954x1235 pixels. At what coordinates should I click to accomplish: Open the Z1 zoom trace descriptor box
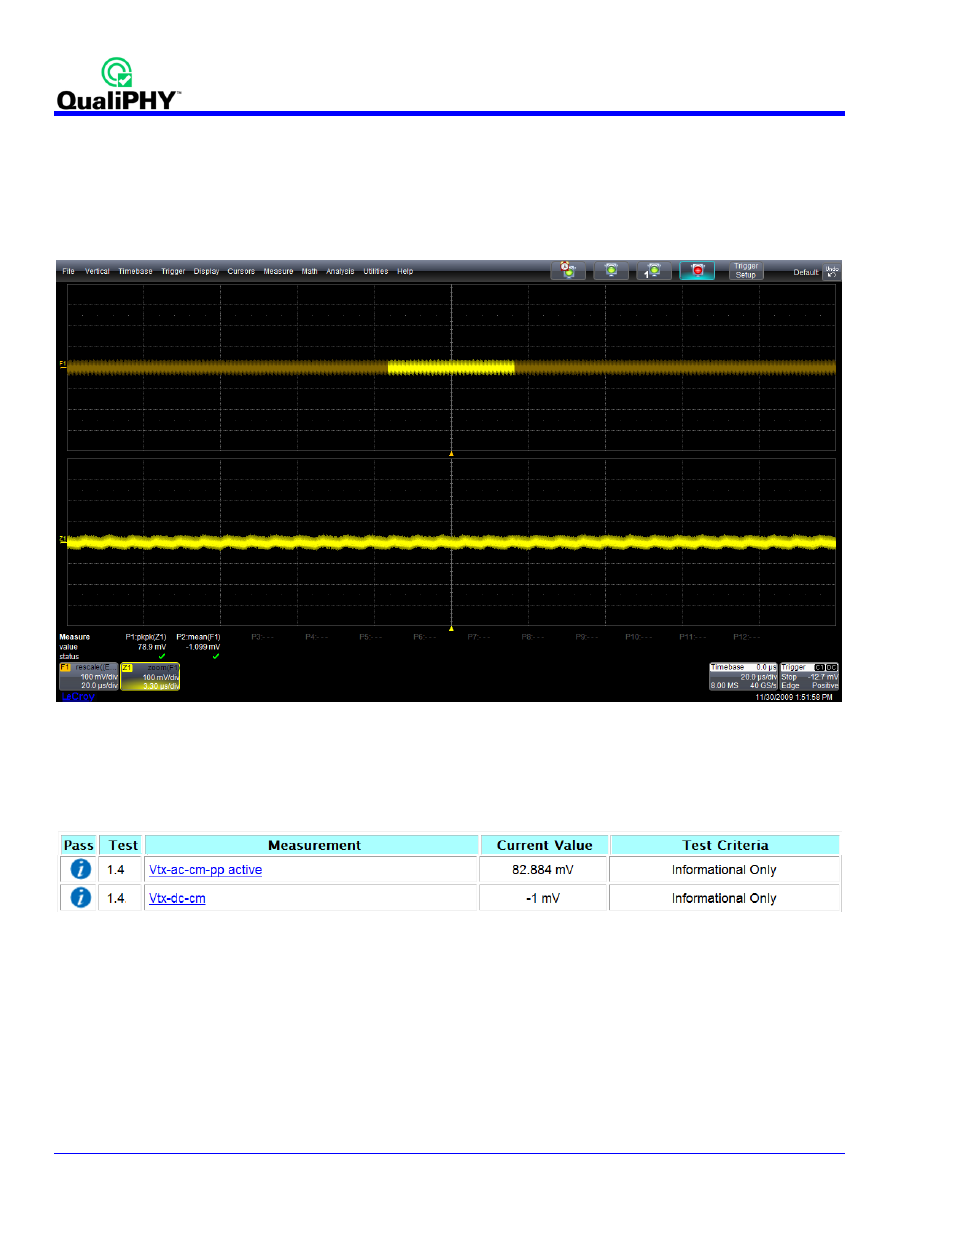150,676
